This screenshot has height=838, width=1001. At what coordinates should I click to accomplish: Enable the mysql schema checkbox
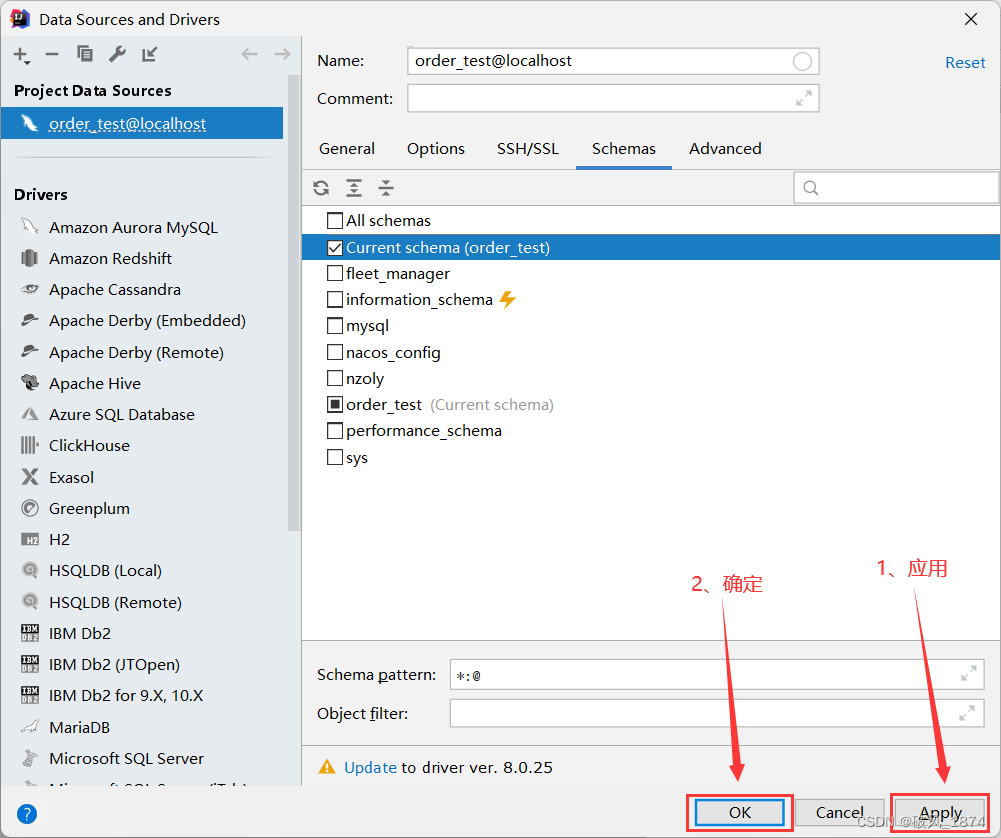pyautogui.click(x=335, y=326)
